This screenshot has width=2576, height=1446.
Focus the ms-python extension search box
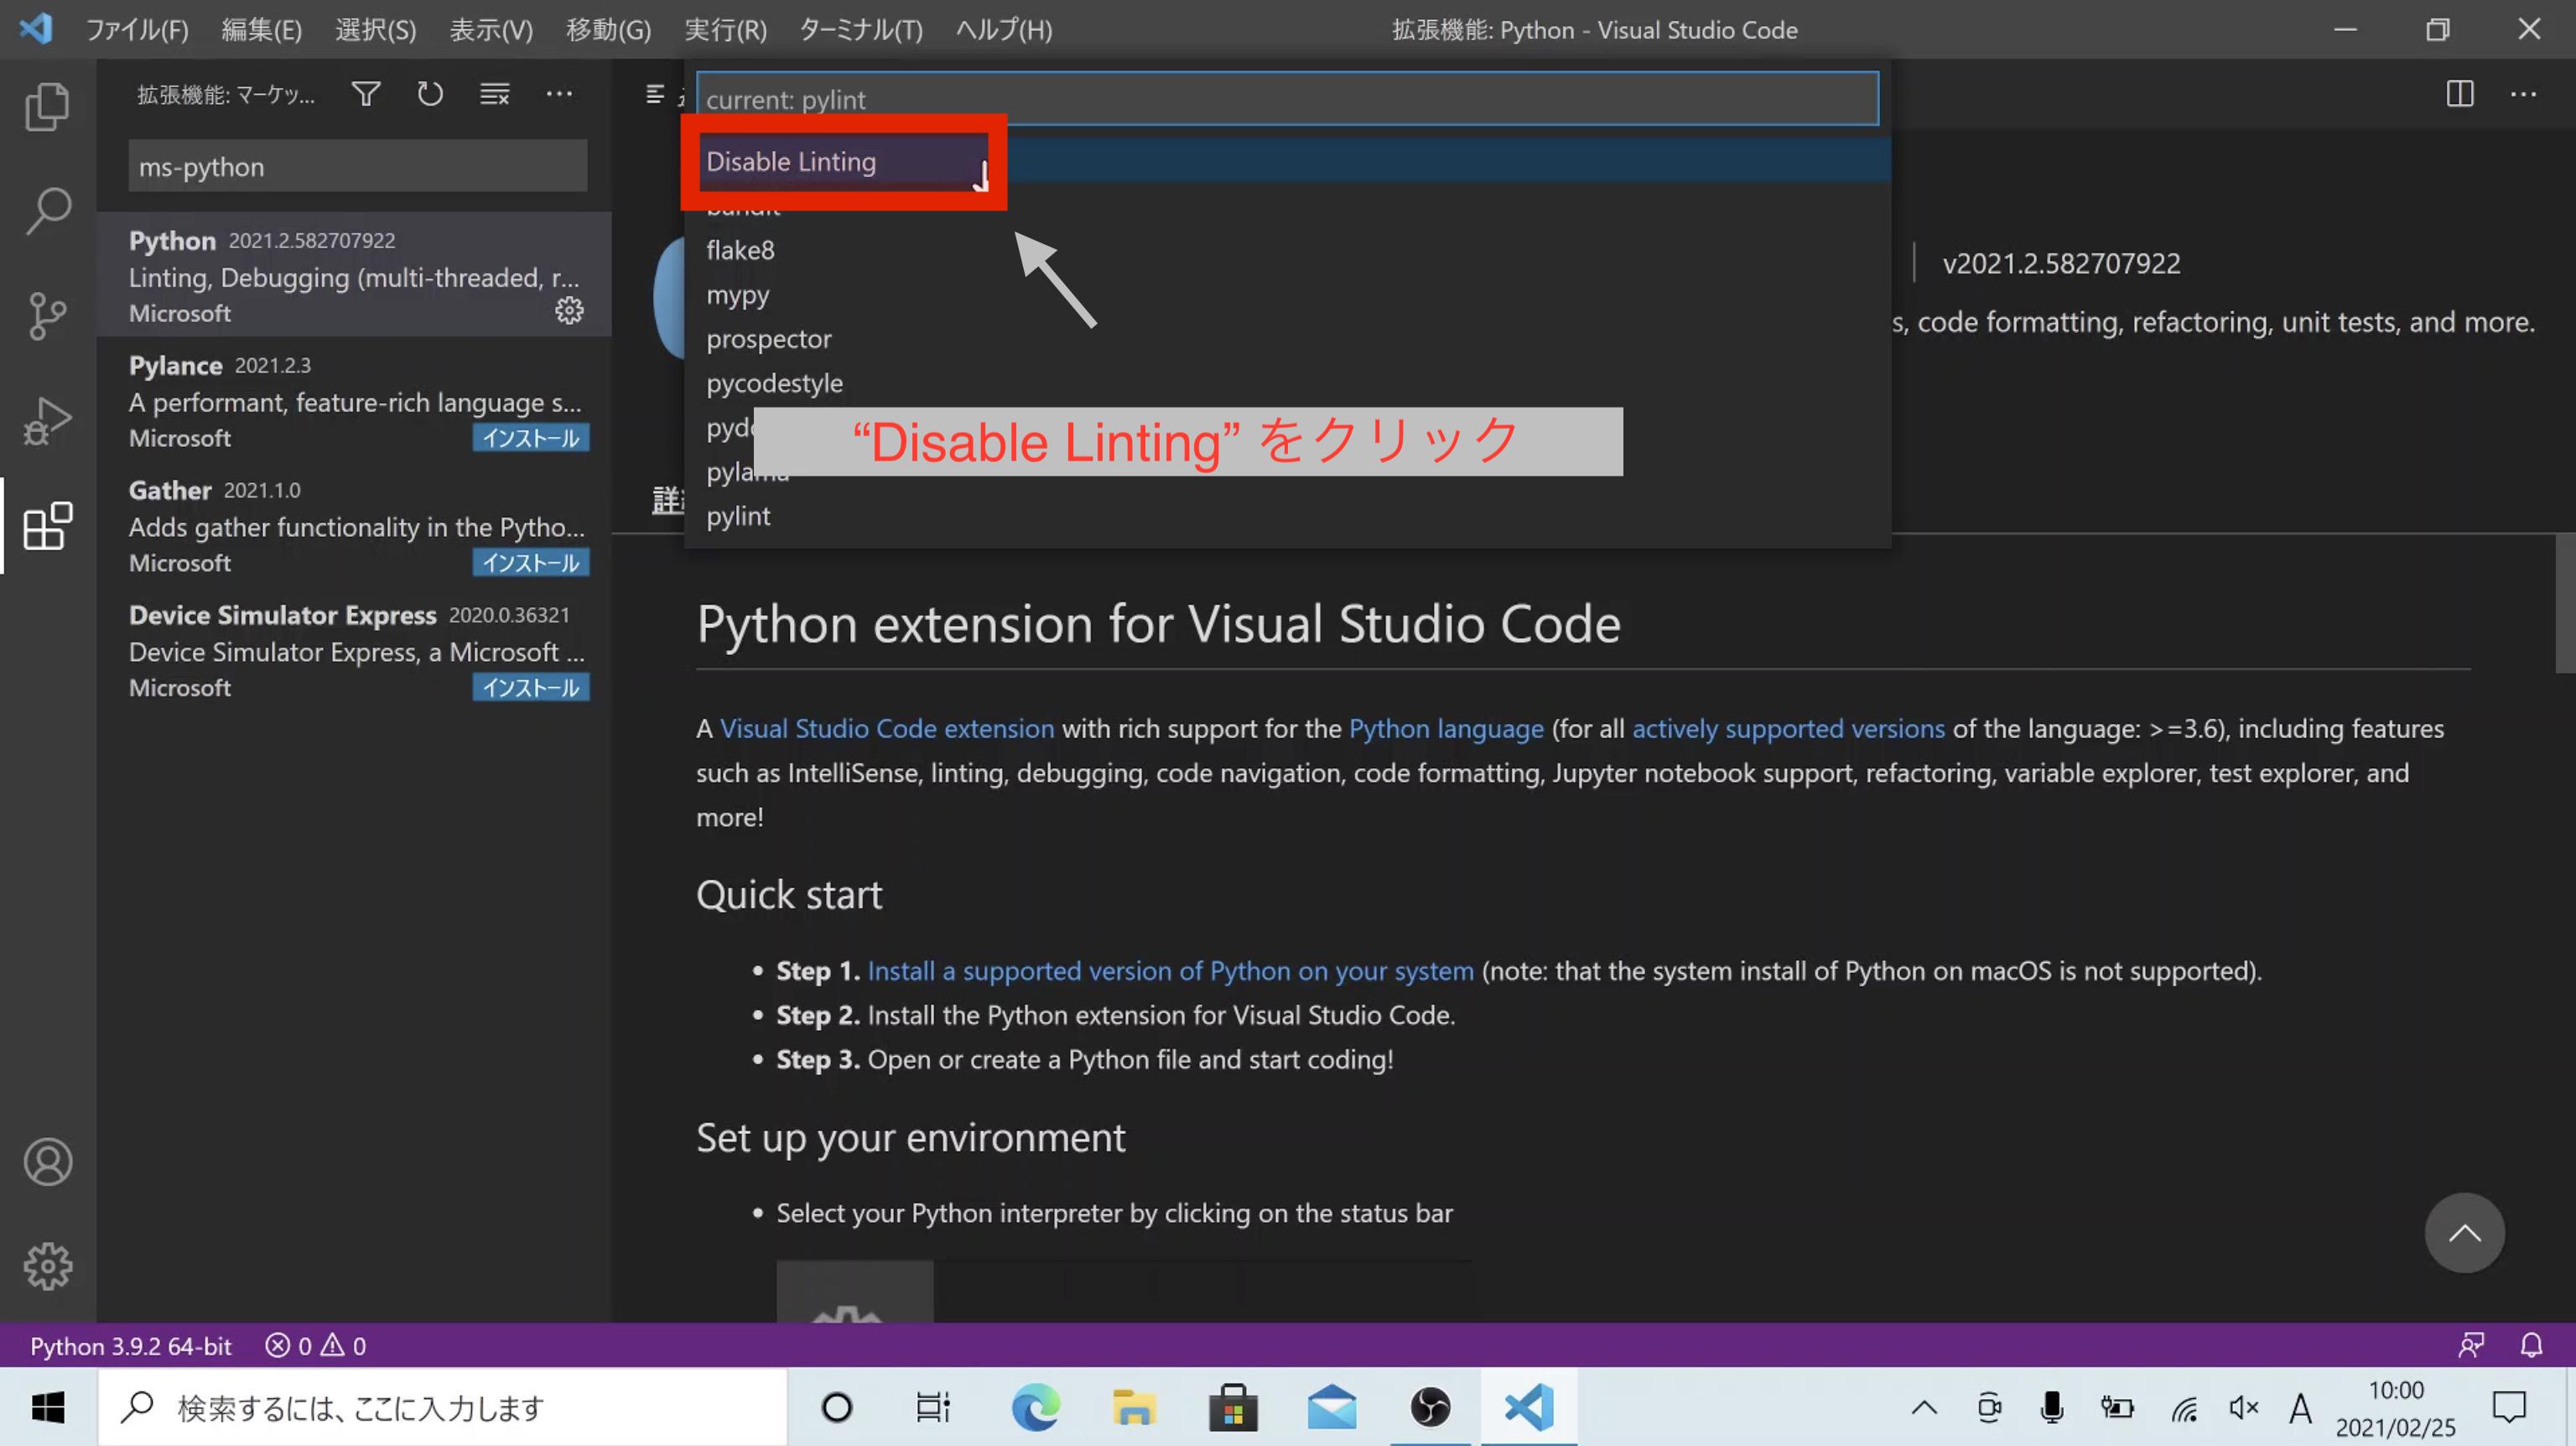click(x=357, y=166)
